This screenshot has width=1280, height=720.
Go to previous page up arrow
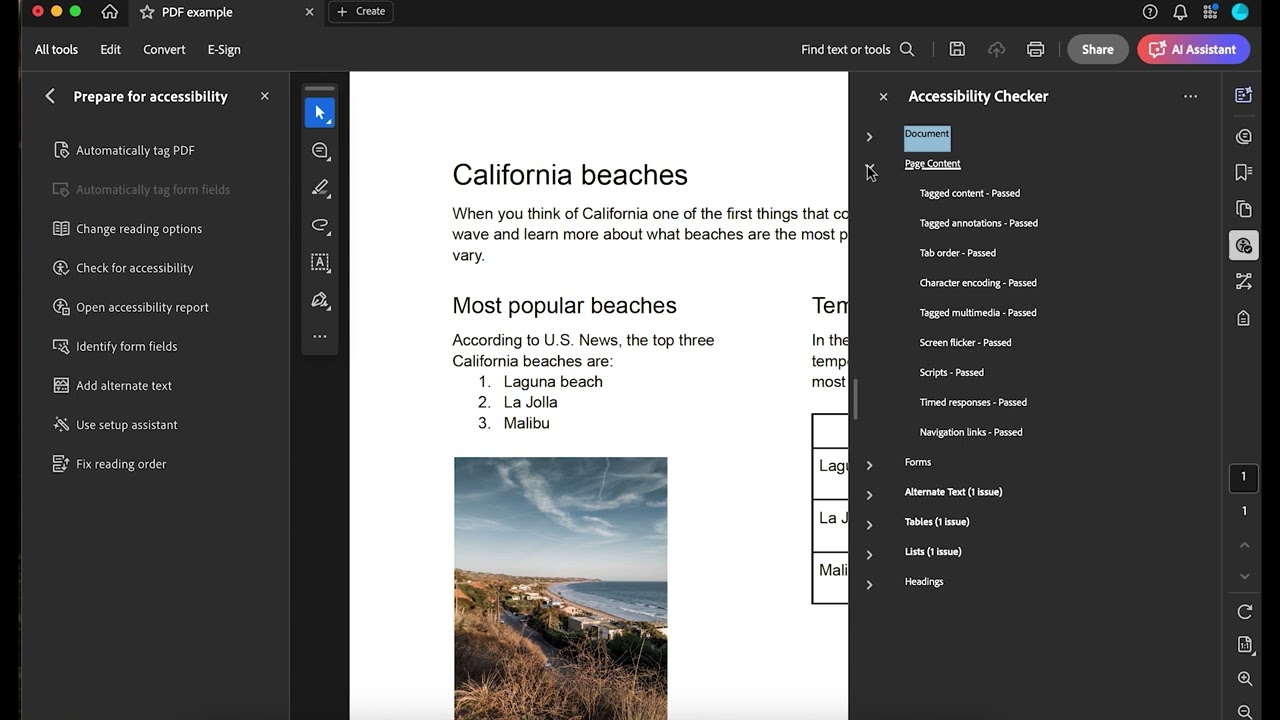pyautogui.click(x=1245, y=545)
